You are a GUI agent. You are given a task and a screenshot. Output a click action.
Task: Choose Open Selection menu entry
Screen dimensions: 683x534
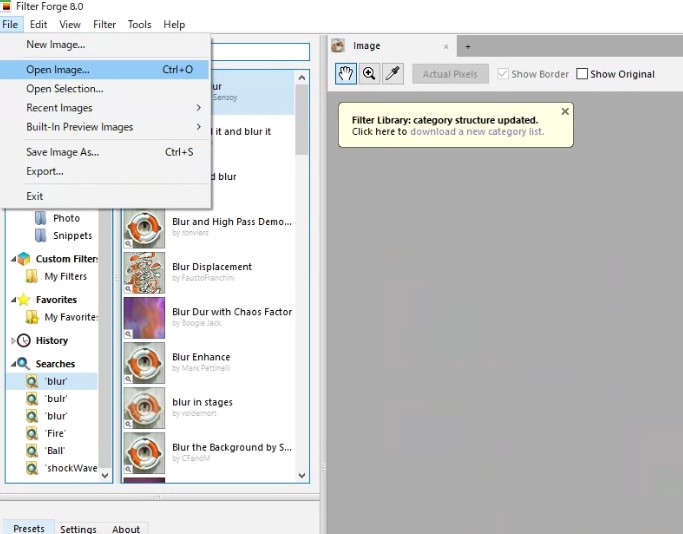tap(105, 89)
